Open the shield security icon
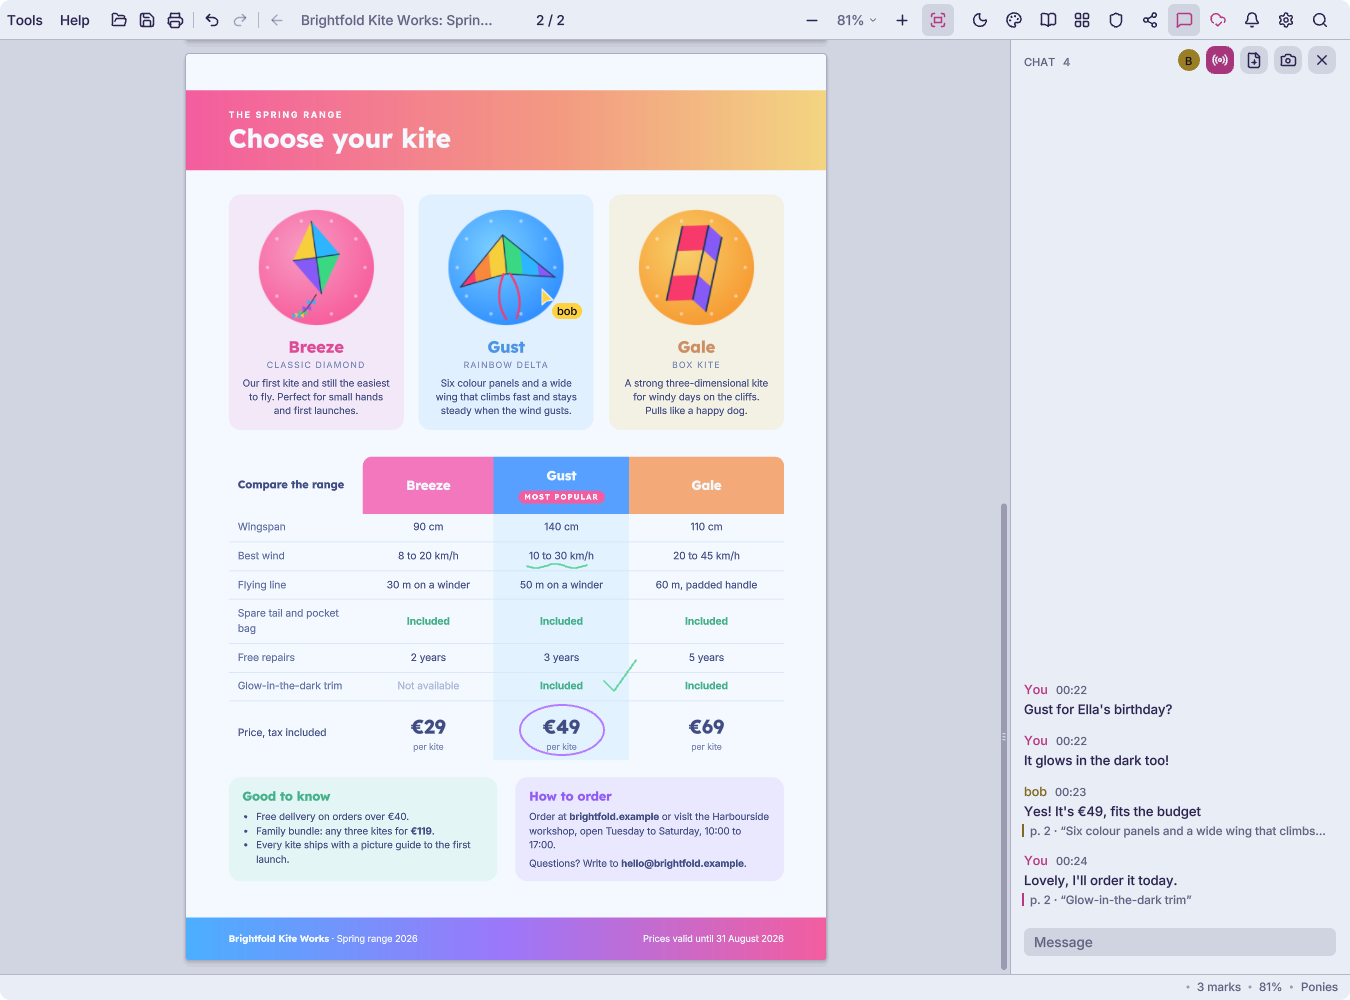Viewport: 1350px width, 1000px height. click(1116, 20)
